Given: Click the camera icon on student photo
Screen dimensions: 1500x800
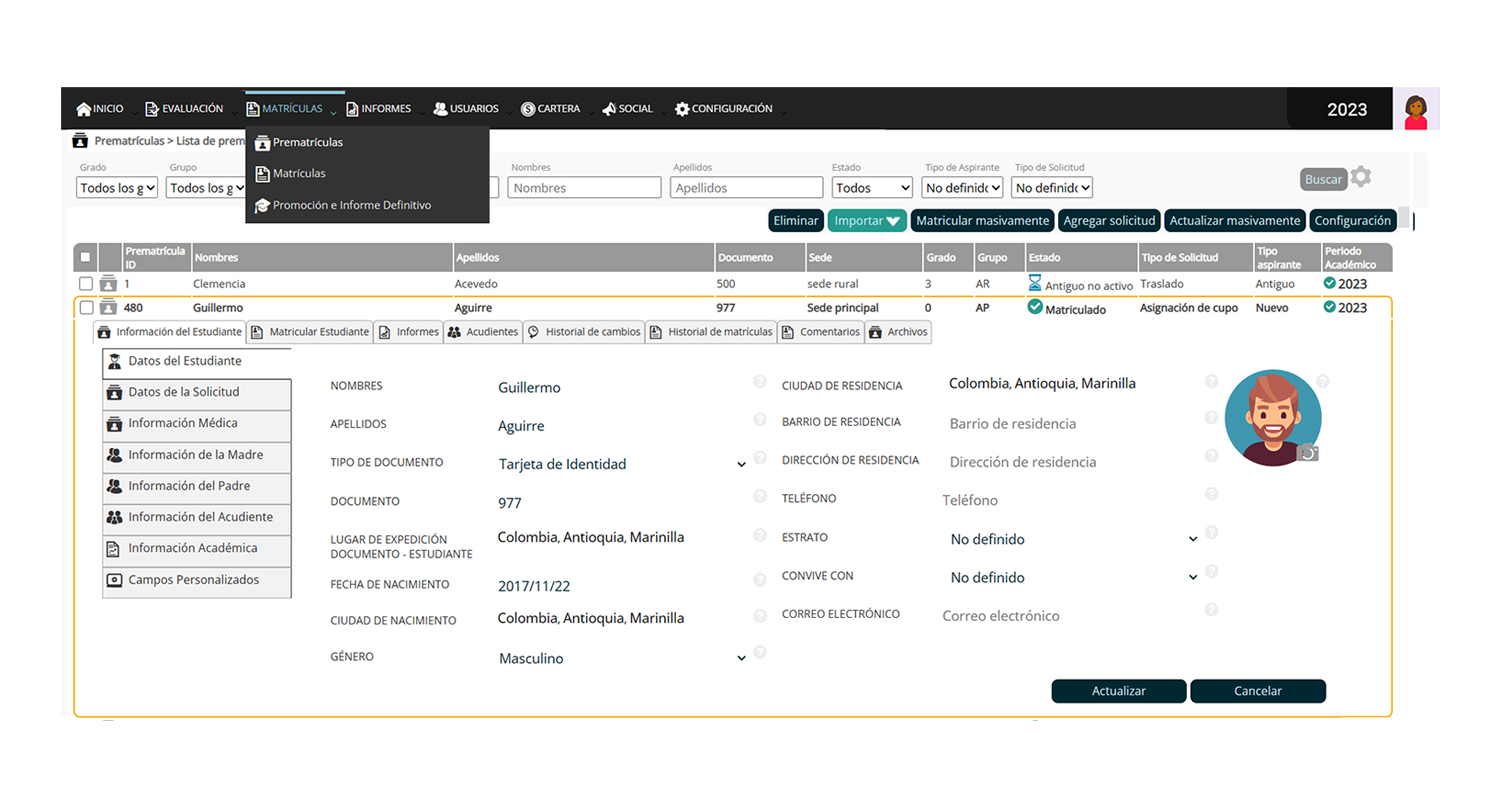Looking at the screenshot, I should tap(1308, 453).
